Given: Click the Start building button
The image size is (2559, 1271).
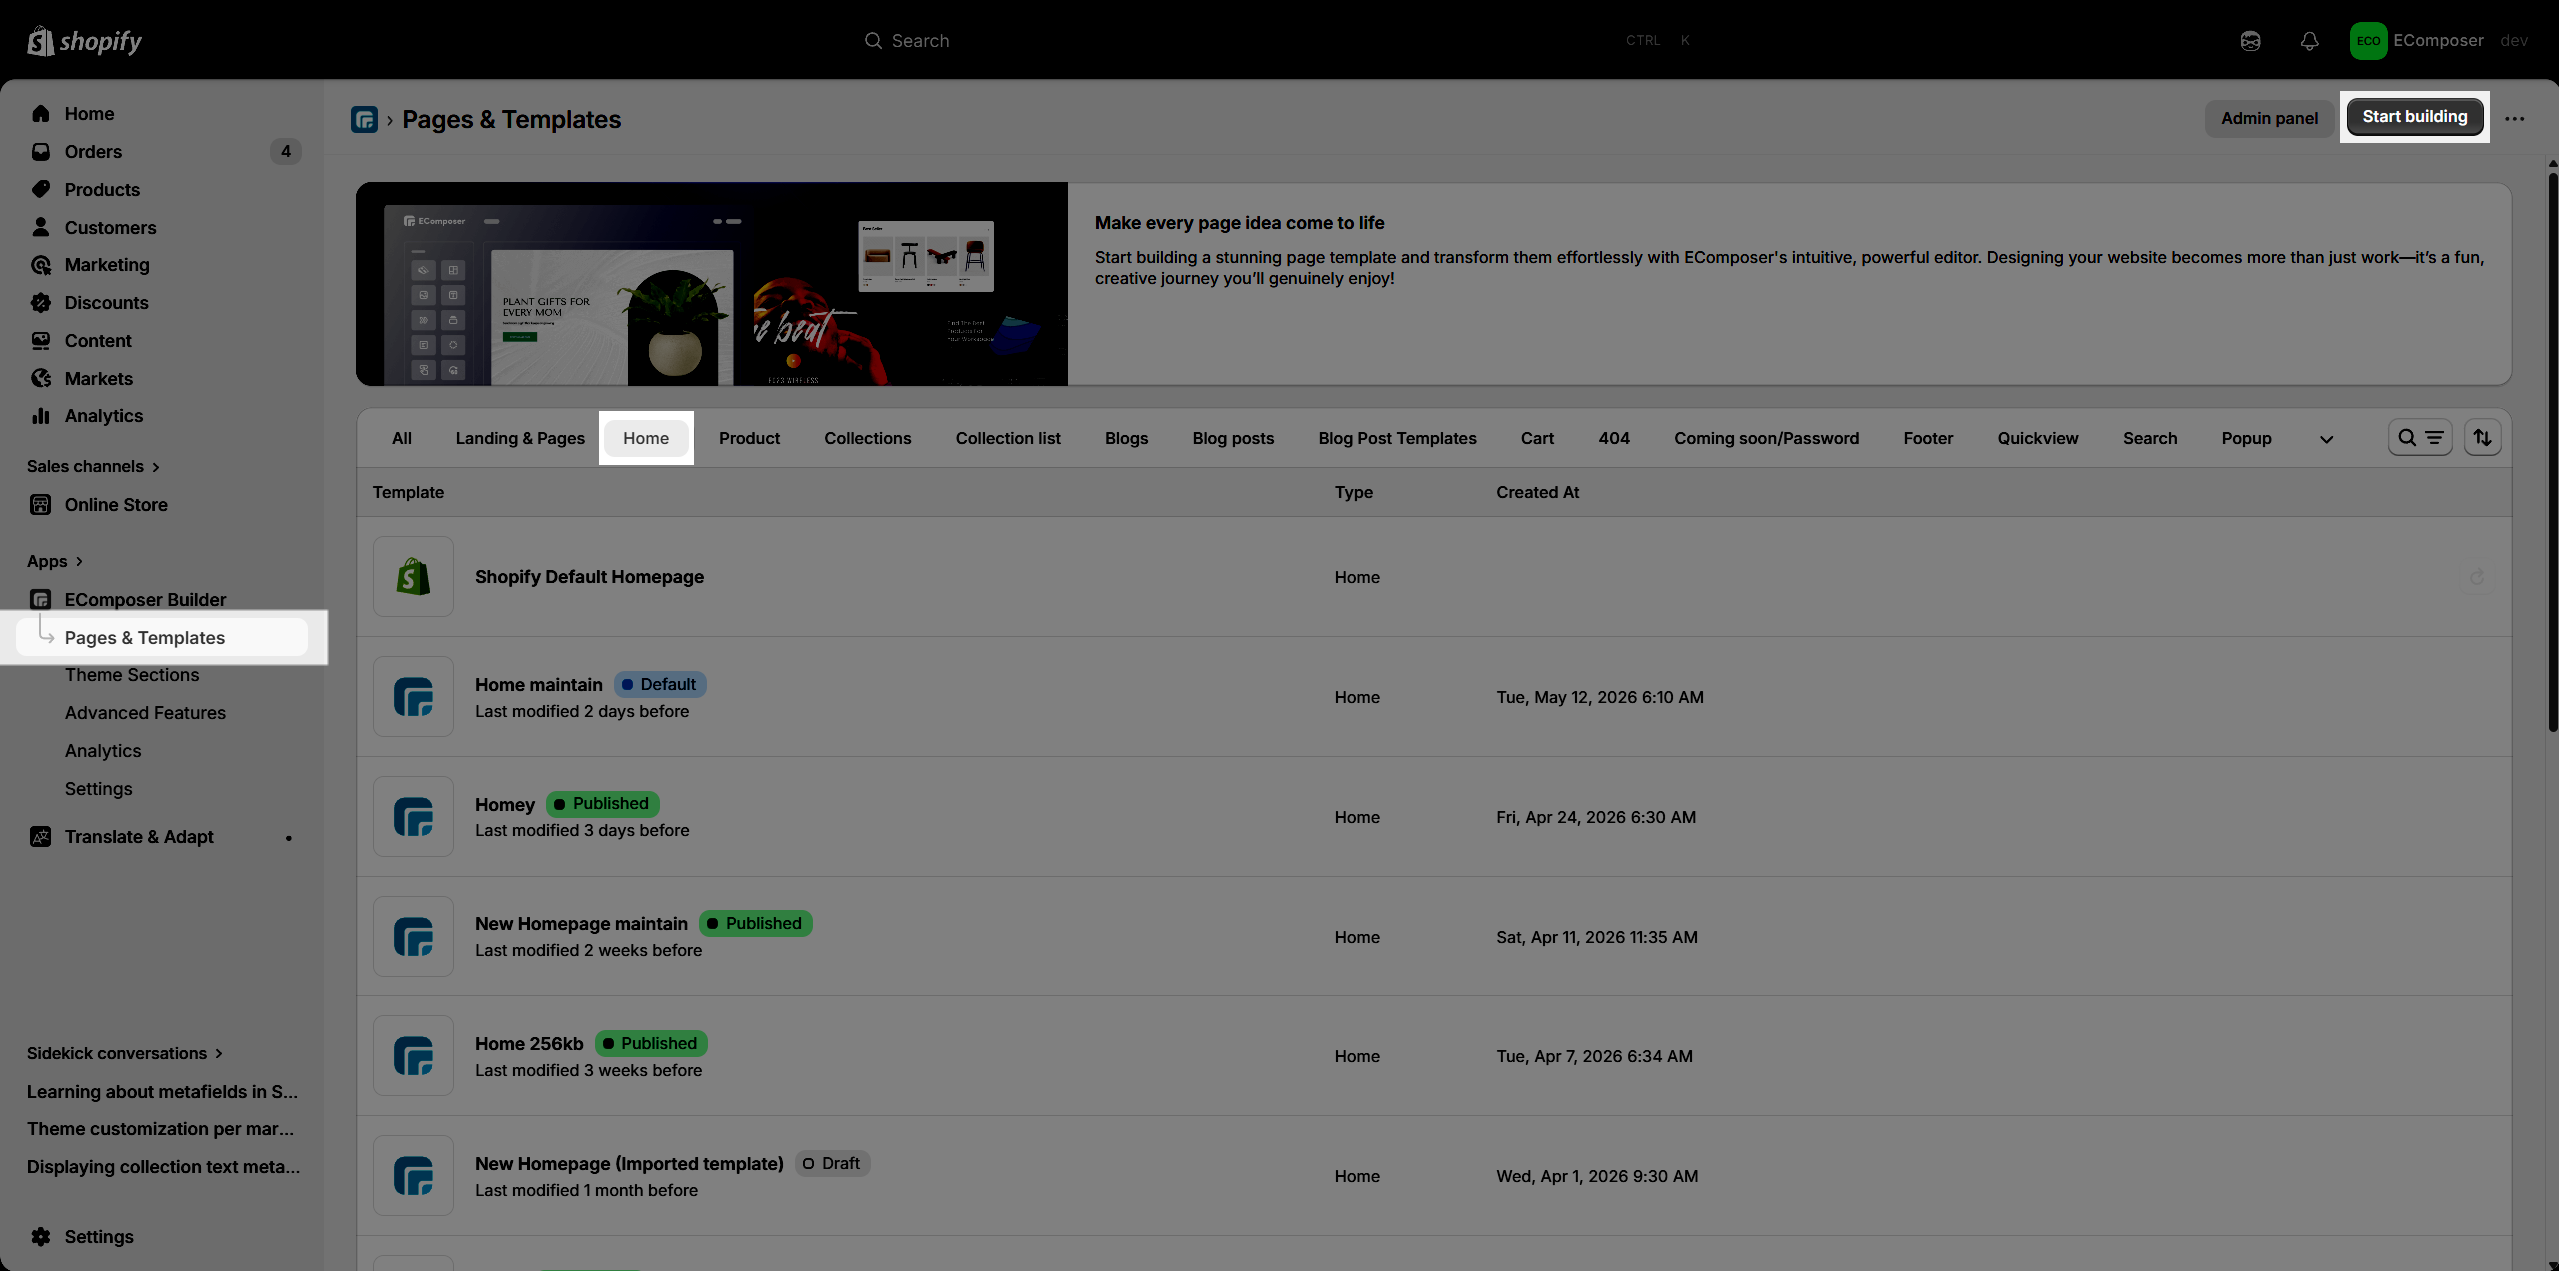Looking at the screenshot, I should [2414, 117].
